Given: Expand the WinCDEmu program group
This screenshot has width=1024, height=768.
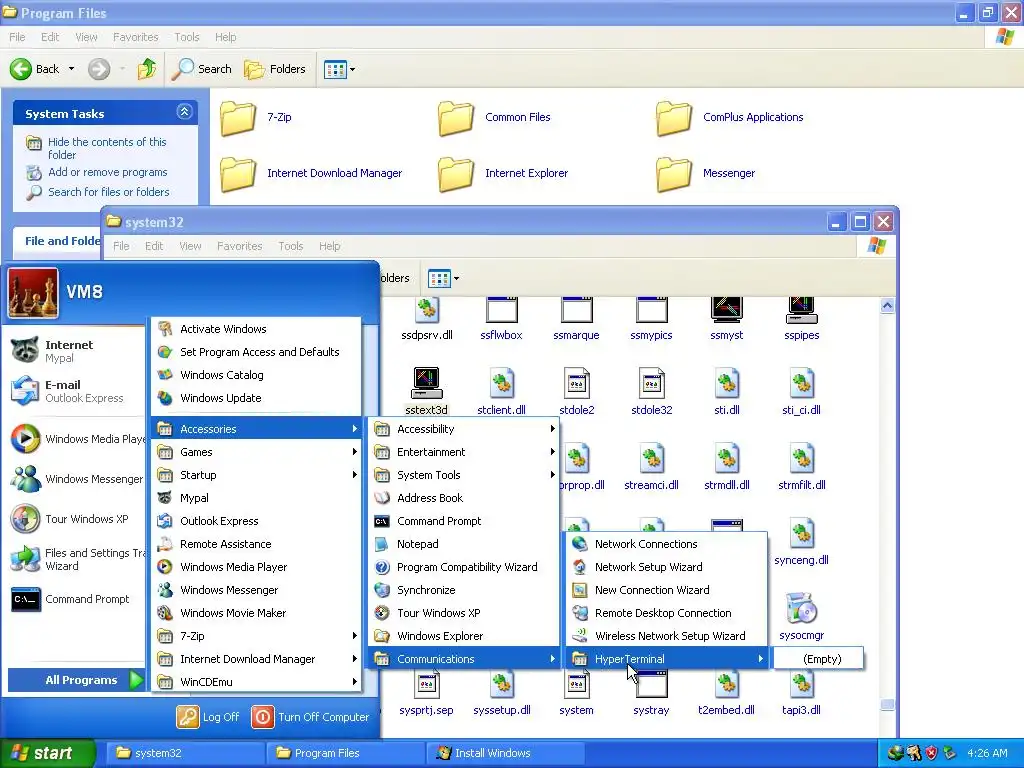Looking at the screenshot, I should click(x=257, y=682).
